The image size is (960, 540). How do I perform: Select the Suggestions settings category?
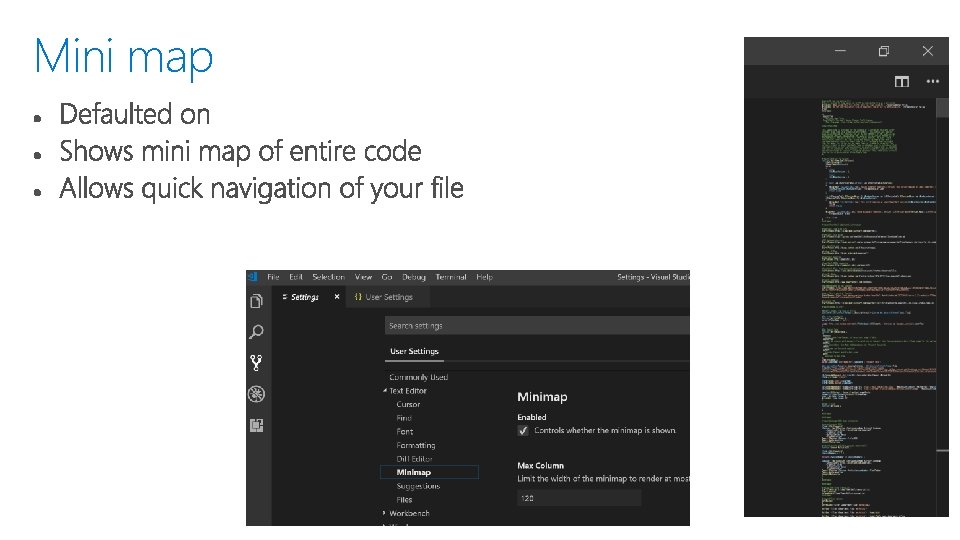coord(418,486)
